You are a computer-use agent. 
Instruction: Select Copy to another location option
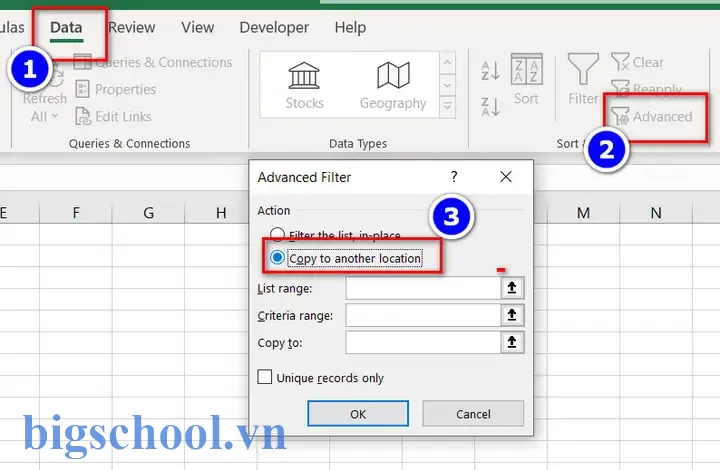[x=346, y=258]
